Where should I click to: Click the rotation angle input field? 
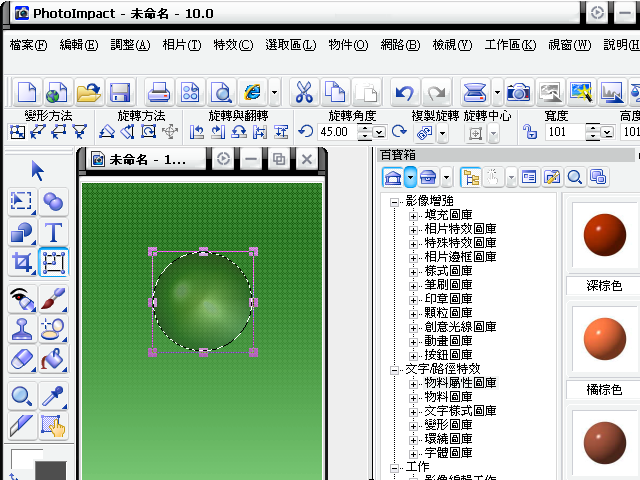[336, 132]
